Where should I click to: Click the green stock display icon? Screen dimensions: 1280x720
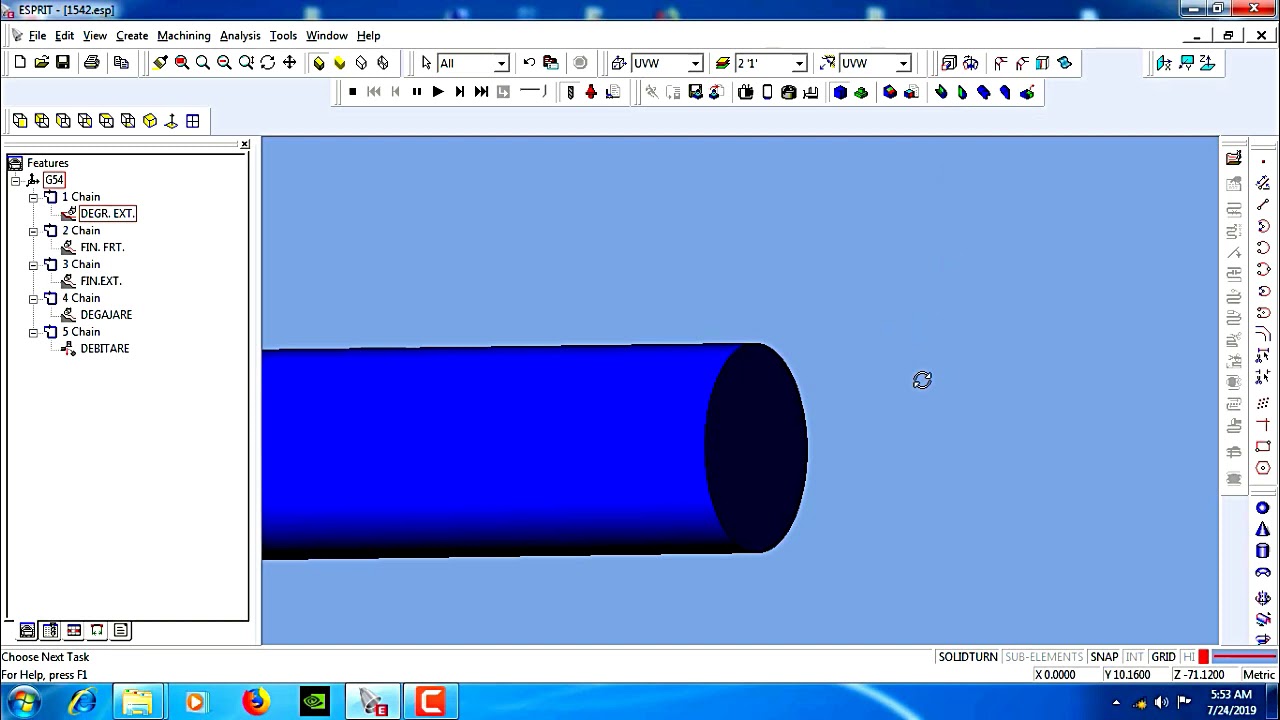pos(861,92)
